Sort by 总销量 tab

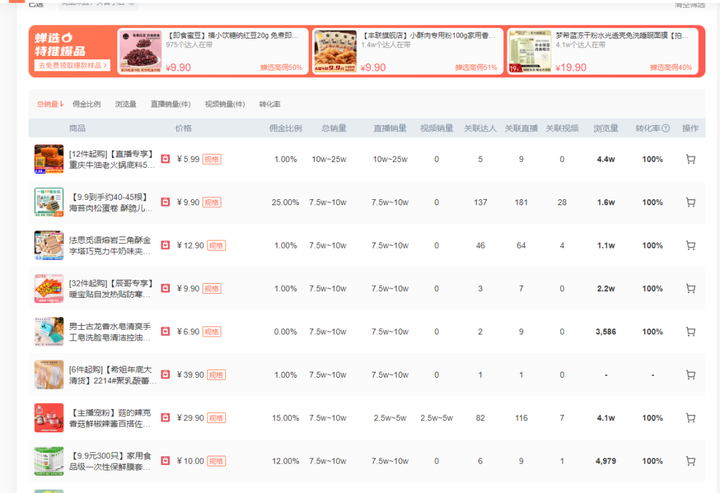50,104
